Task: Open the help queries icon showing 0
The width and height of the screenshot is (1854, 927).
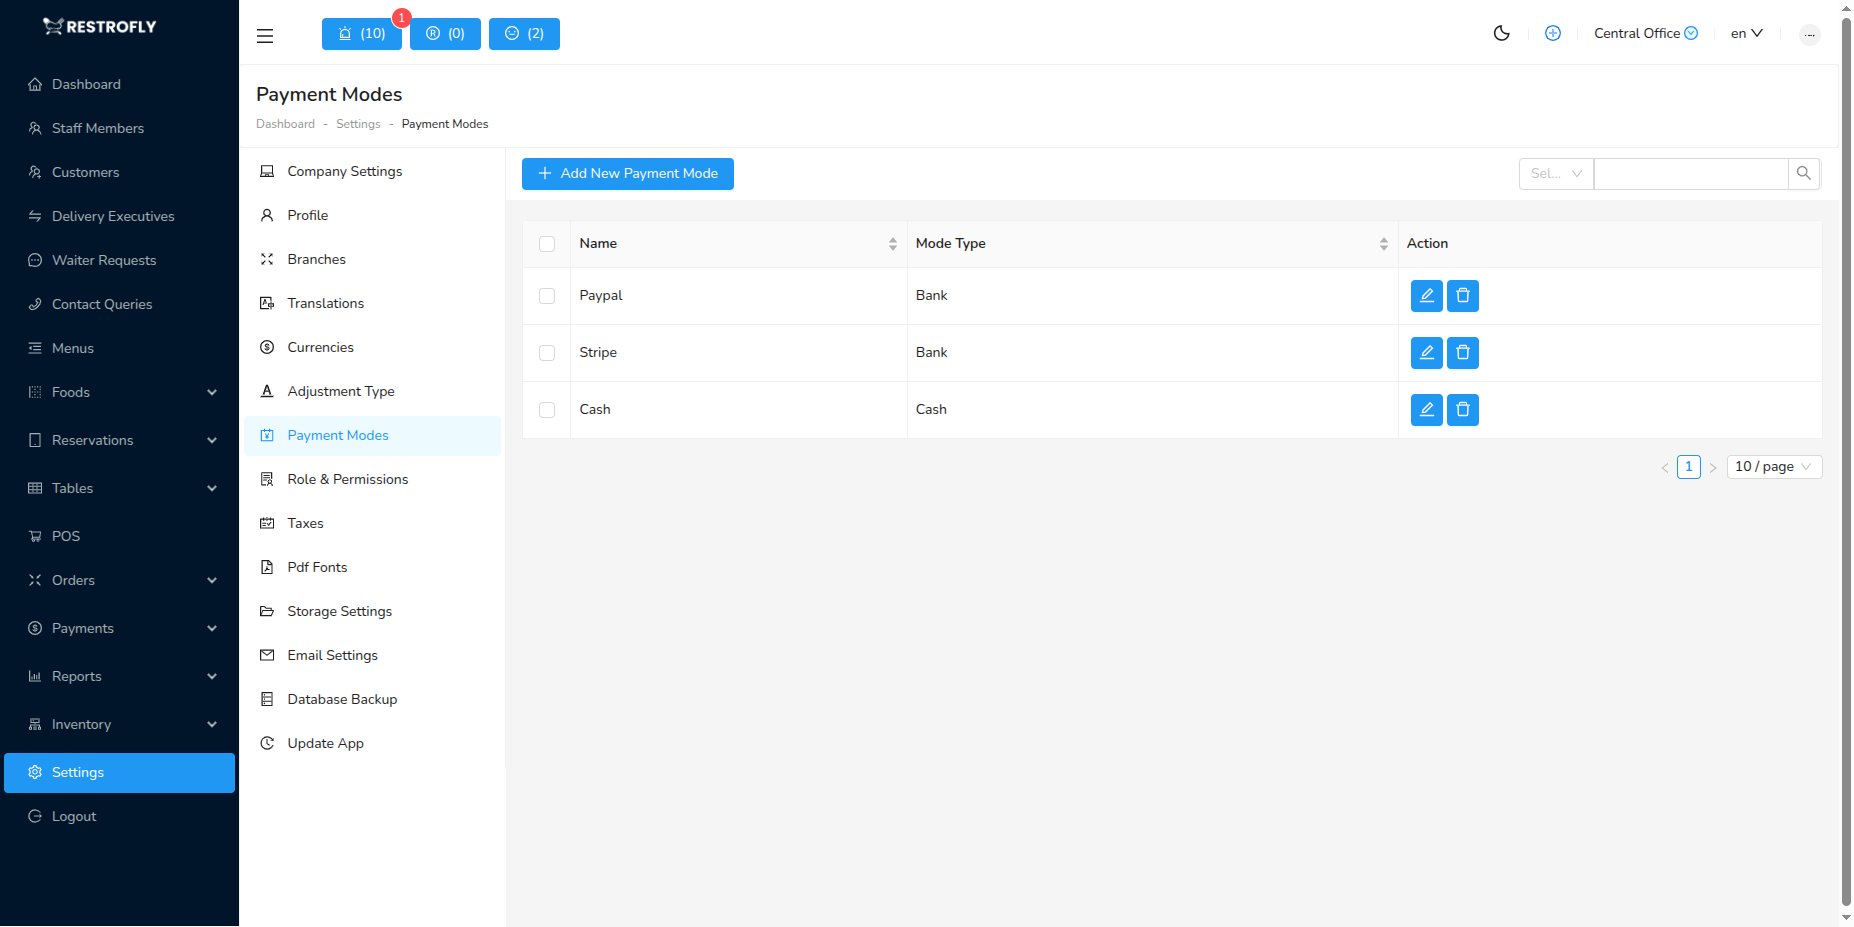Action: [x=445, y=33]
